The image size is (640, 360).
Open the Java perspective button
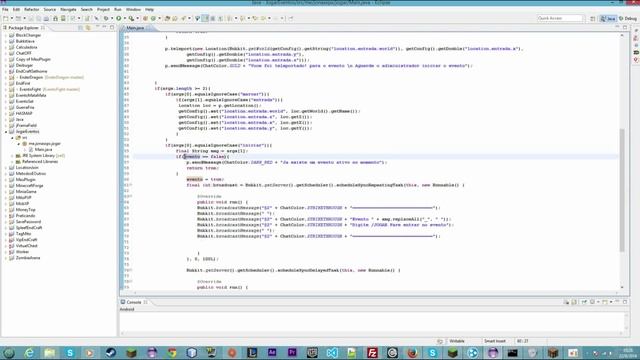(608, 18)
